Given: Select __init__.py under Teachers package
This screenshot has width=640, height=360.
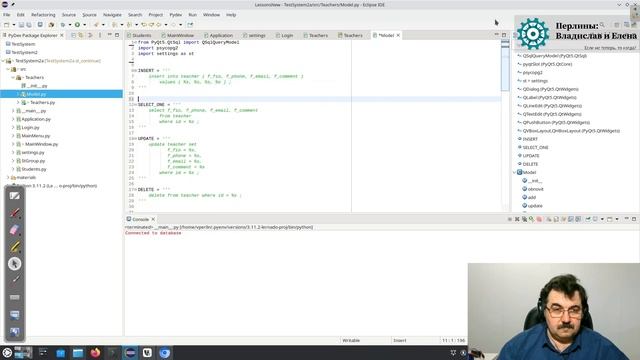Looking at the screenshot, I should point(37,86).
